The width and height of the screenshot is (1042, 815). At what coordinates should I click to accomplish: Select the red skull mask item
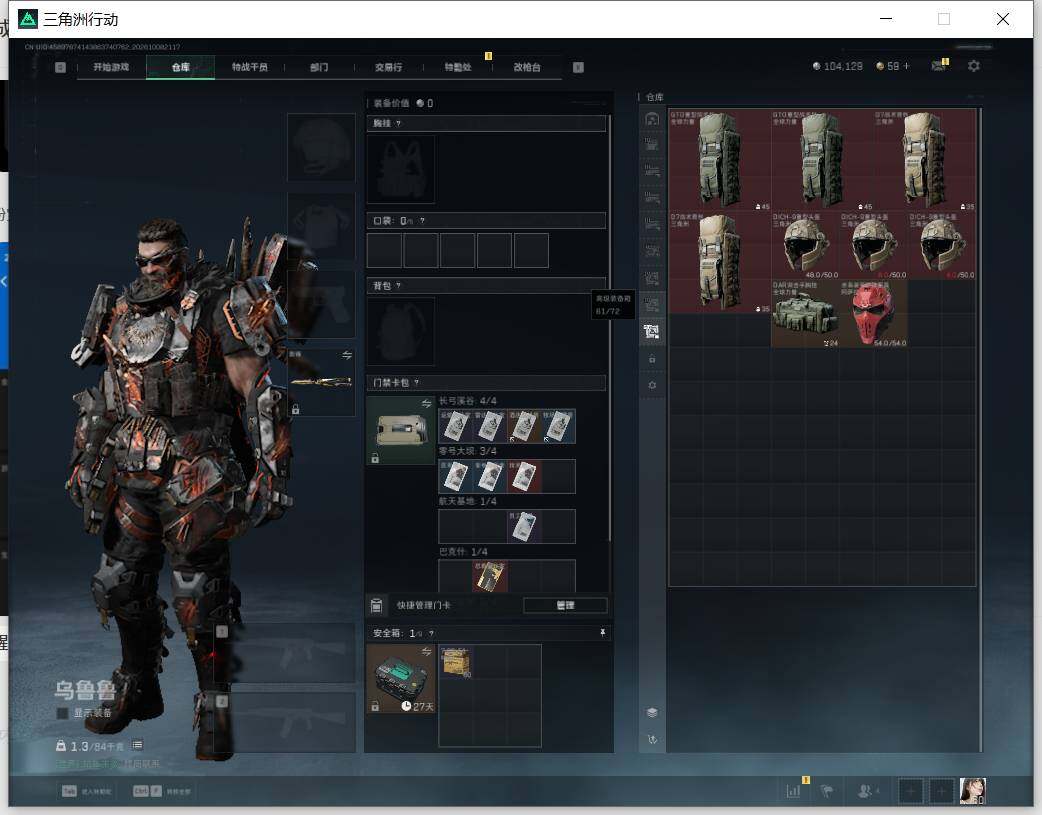pyautogui.click(x=873, y=313)
